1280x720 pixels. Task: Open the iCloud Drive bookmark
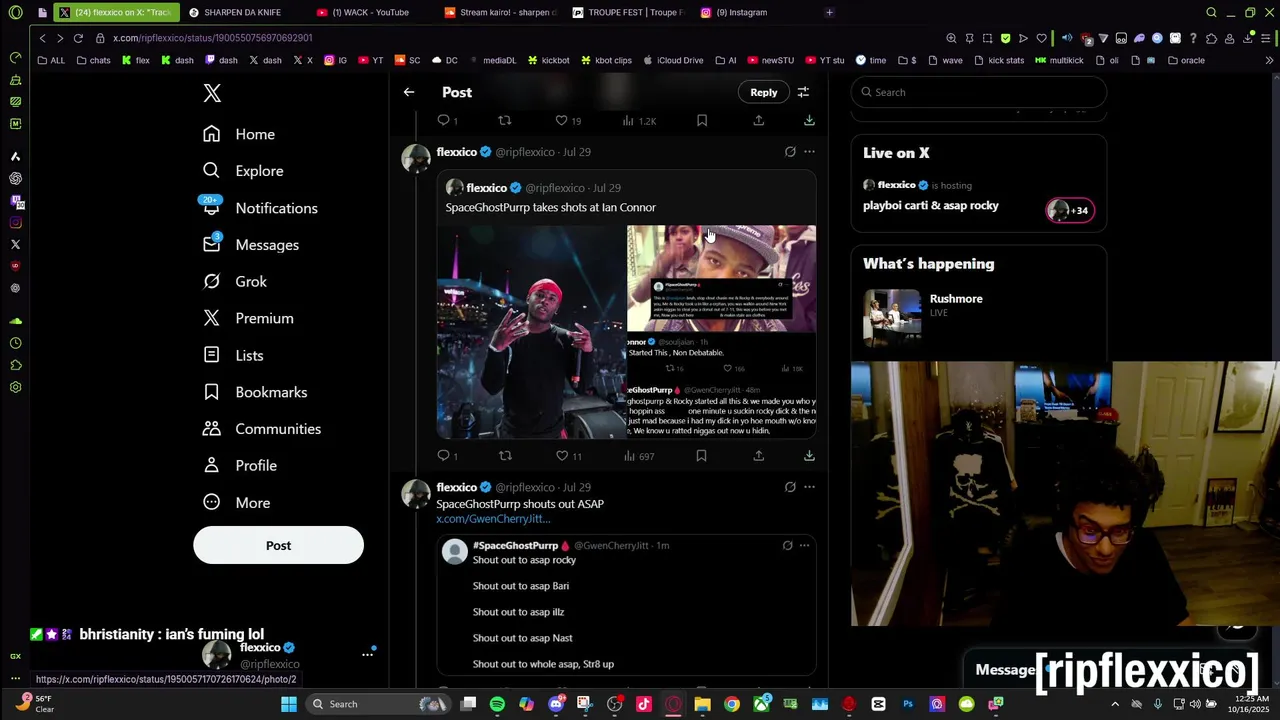pyautogui.click(x=673, y=60)
